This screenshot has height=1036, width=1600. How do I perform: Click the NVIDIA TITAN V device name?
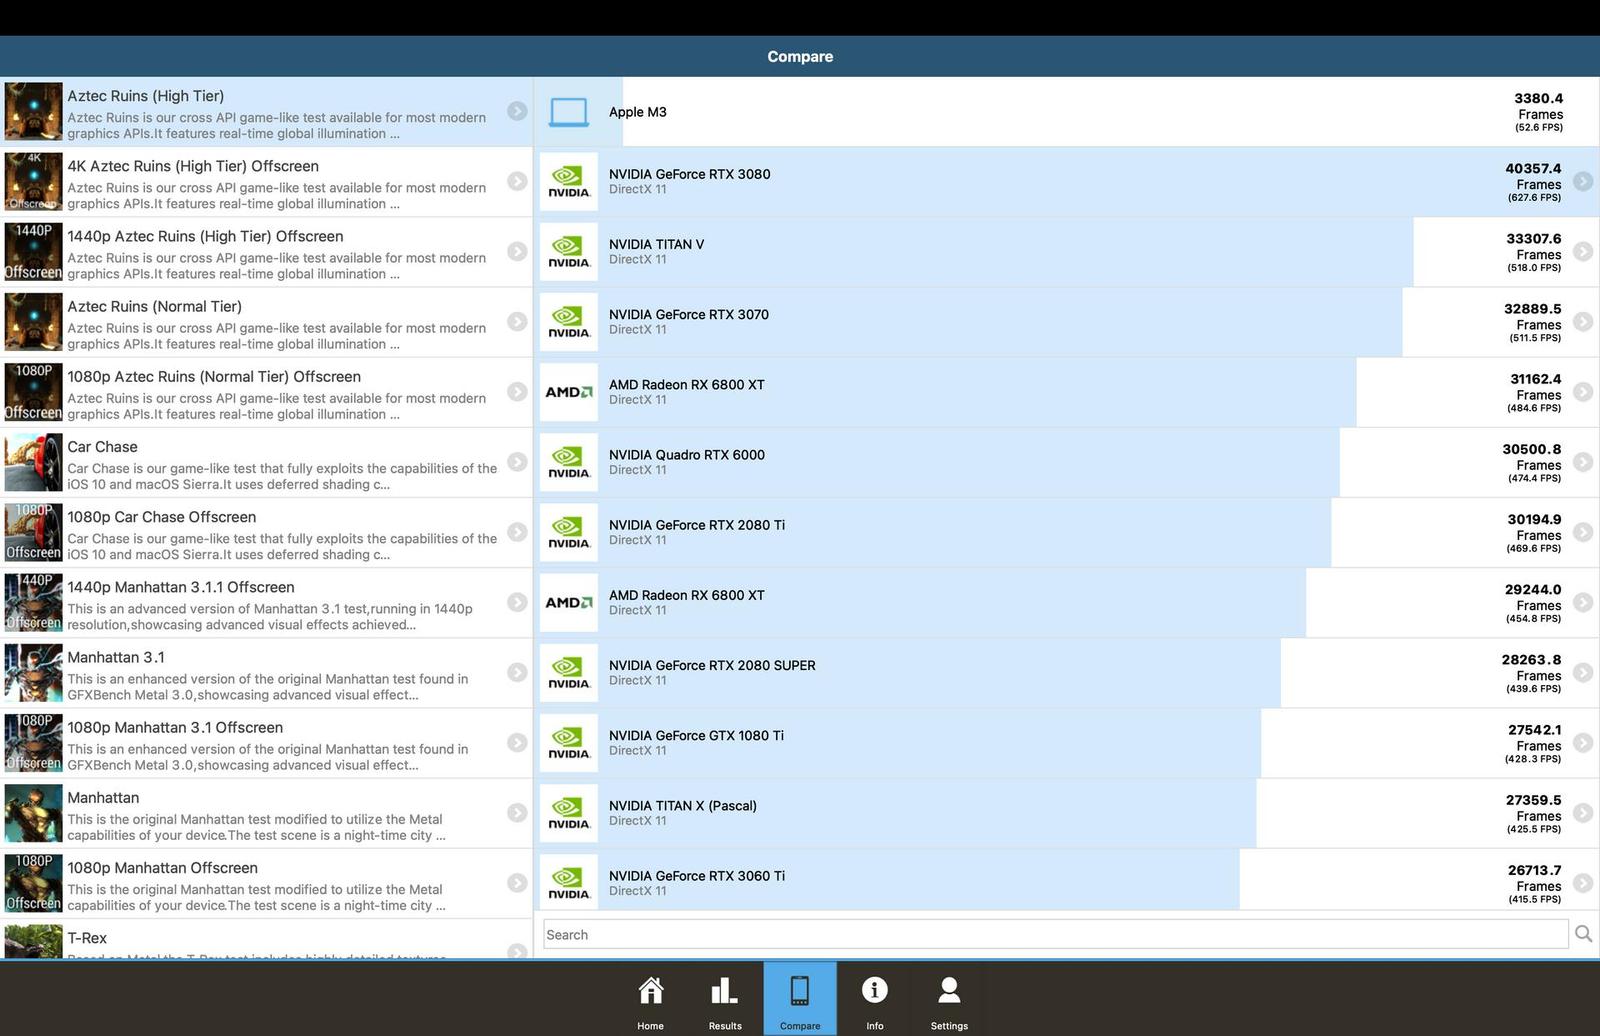(656, 244)
